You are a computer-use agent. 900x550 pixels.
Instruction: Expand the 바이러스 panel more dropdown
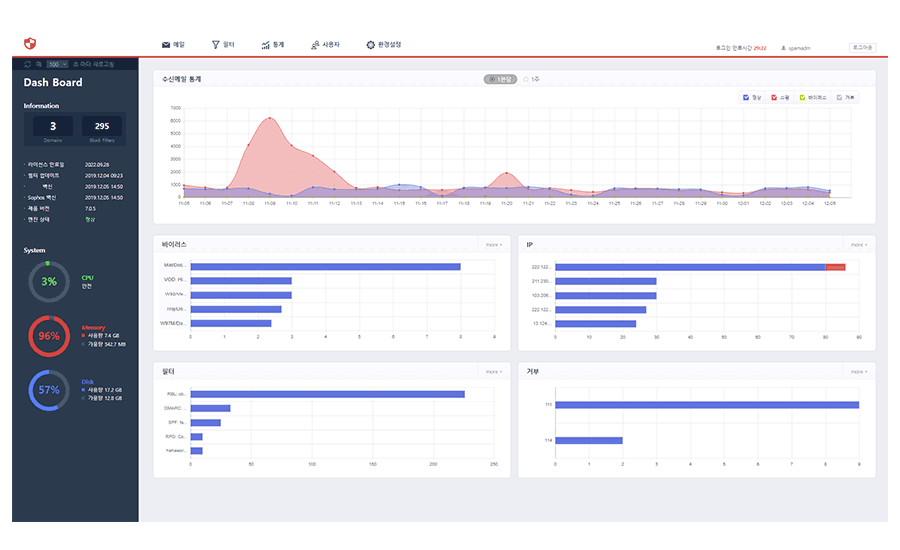(494, 245)
